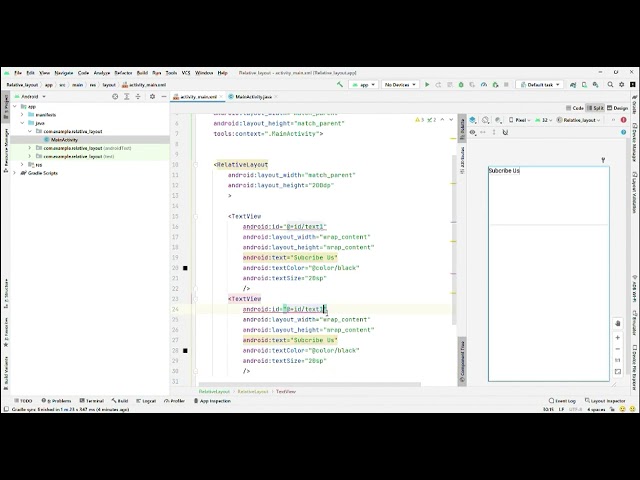
Task: Click the warnings count indicator in editor
Action: click(420, 120)
